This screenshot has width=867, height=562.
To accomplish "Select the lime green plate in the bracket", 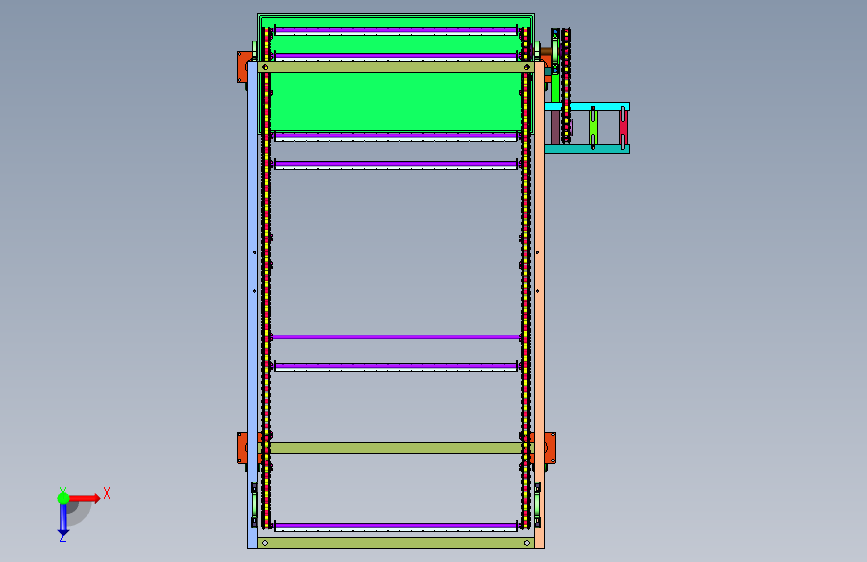I will click(x=593, y=128).
